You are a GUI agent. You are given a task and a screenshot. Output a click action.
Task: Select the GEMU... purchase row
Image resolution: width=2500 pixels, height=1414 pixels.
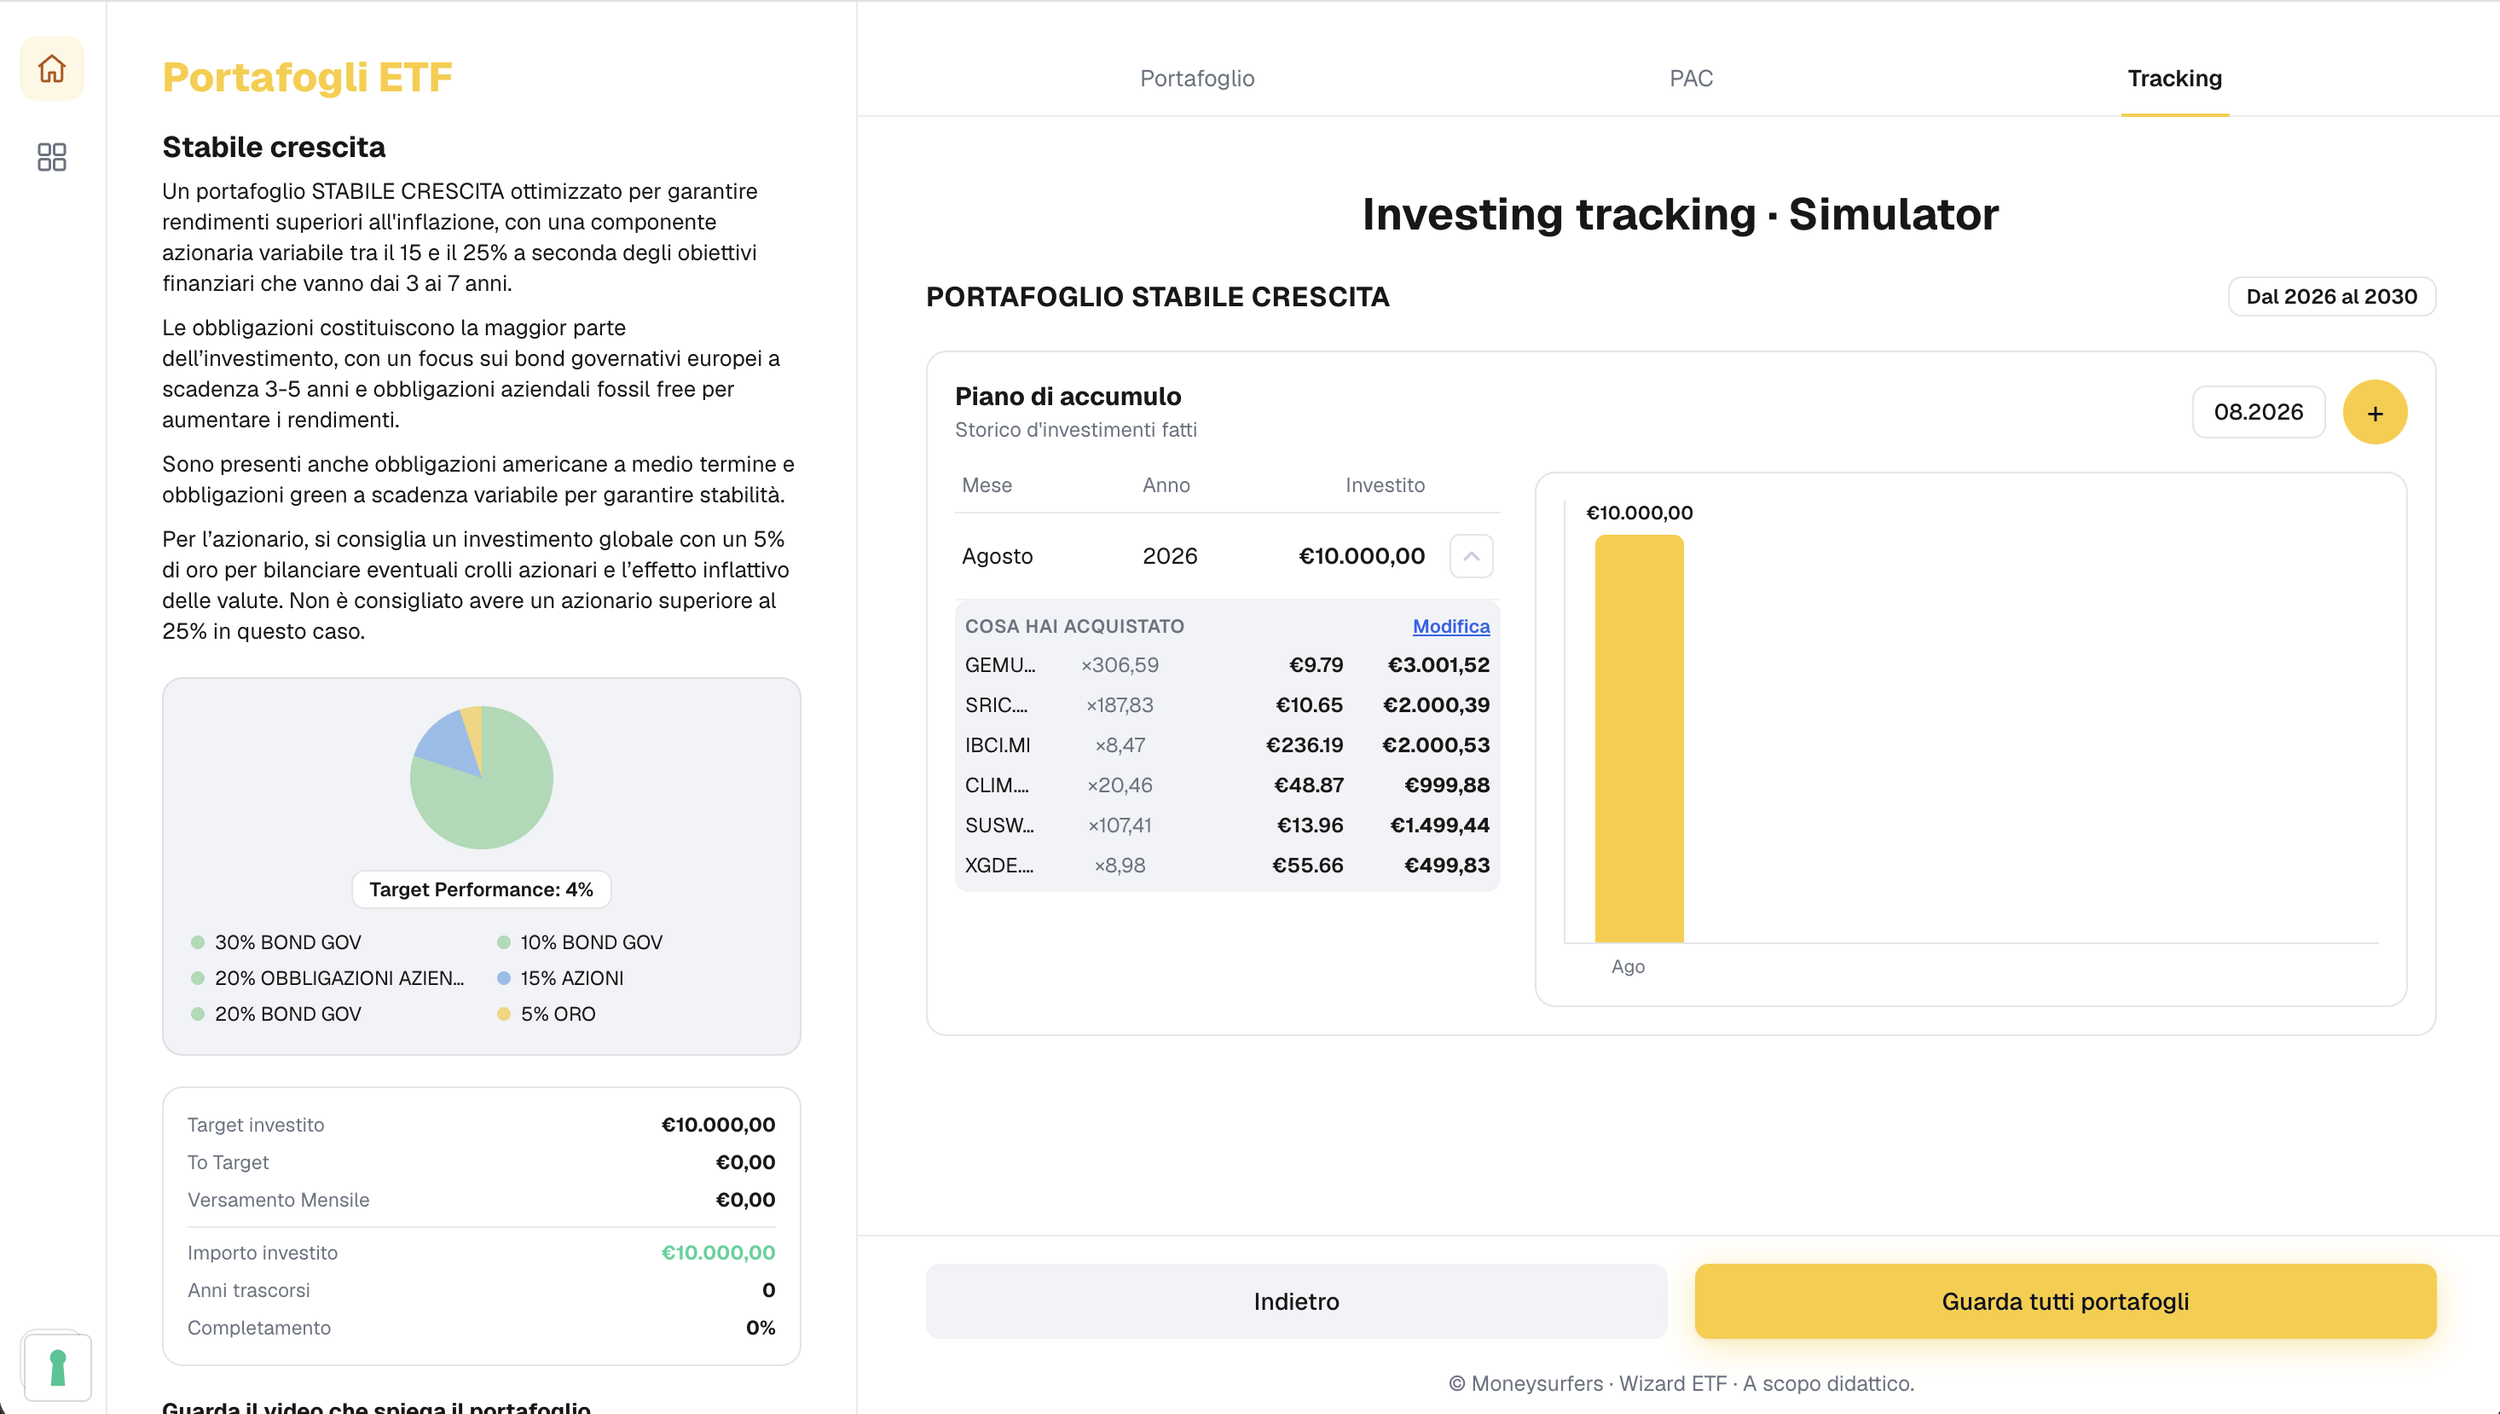(1227, 665)
